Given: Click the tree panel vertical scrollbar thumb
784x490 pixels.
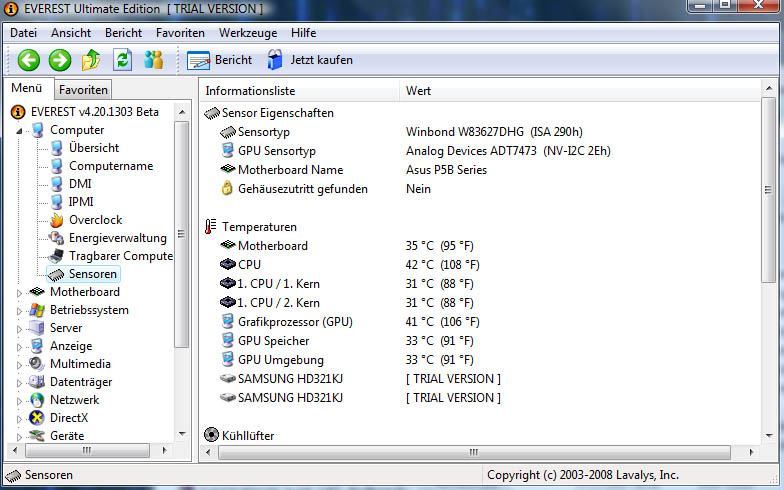Looking at the screenshot, I should (x=182, y=234).
